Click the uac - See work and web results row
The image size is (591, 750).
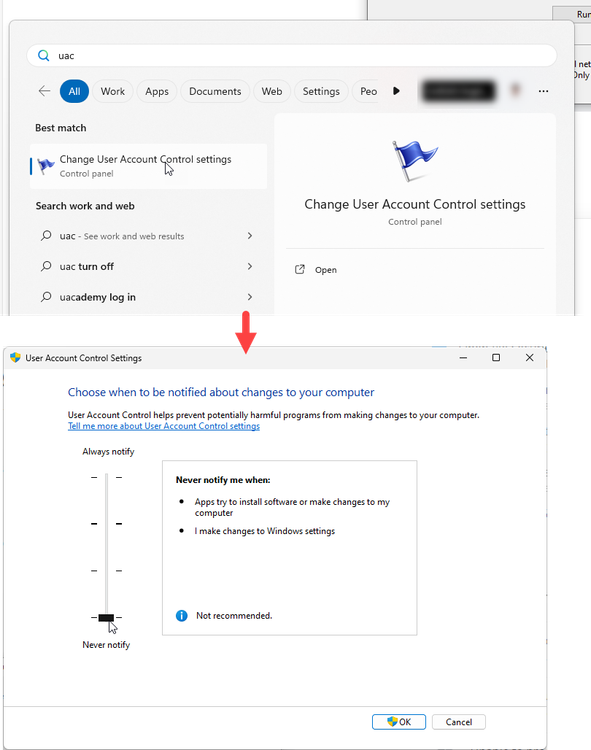147,236
